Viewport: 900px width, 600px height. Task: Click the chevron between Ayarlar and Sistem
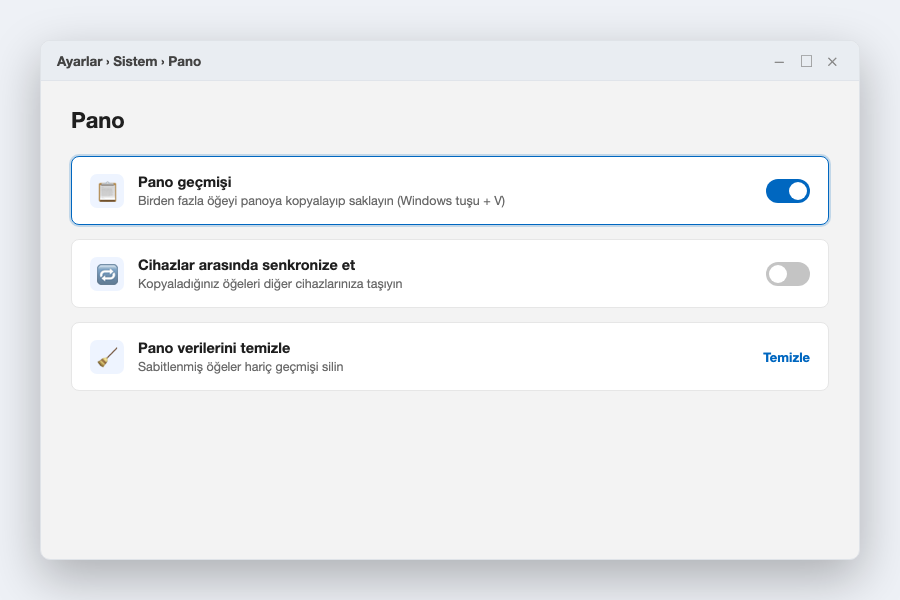pyautogui.click(x=107, y=62)
